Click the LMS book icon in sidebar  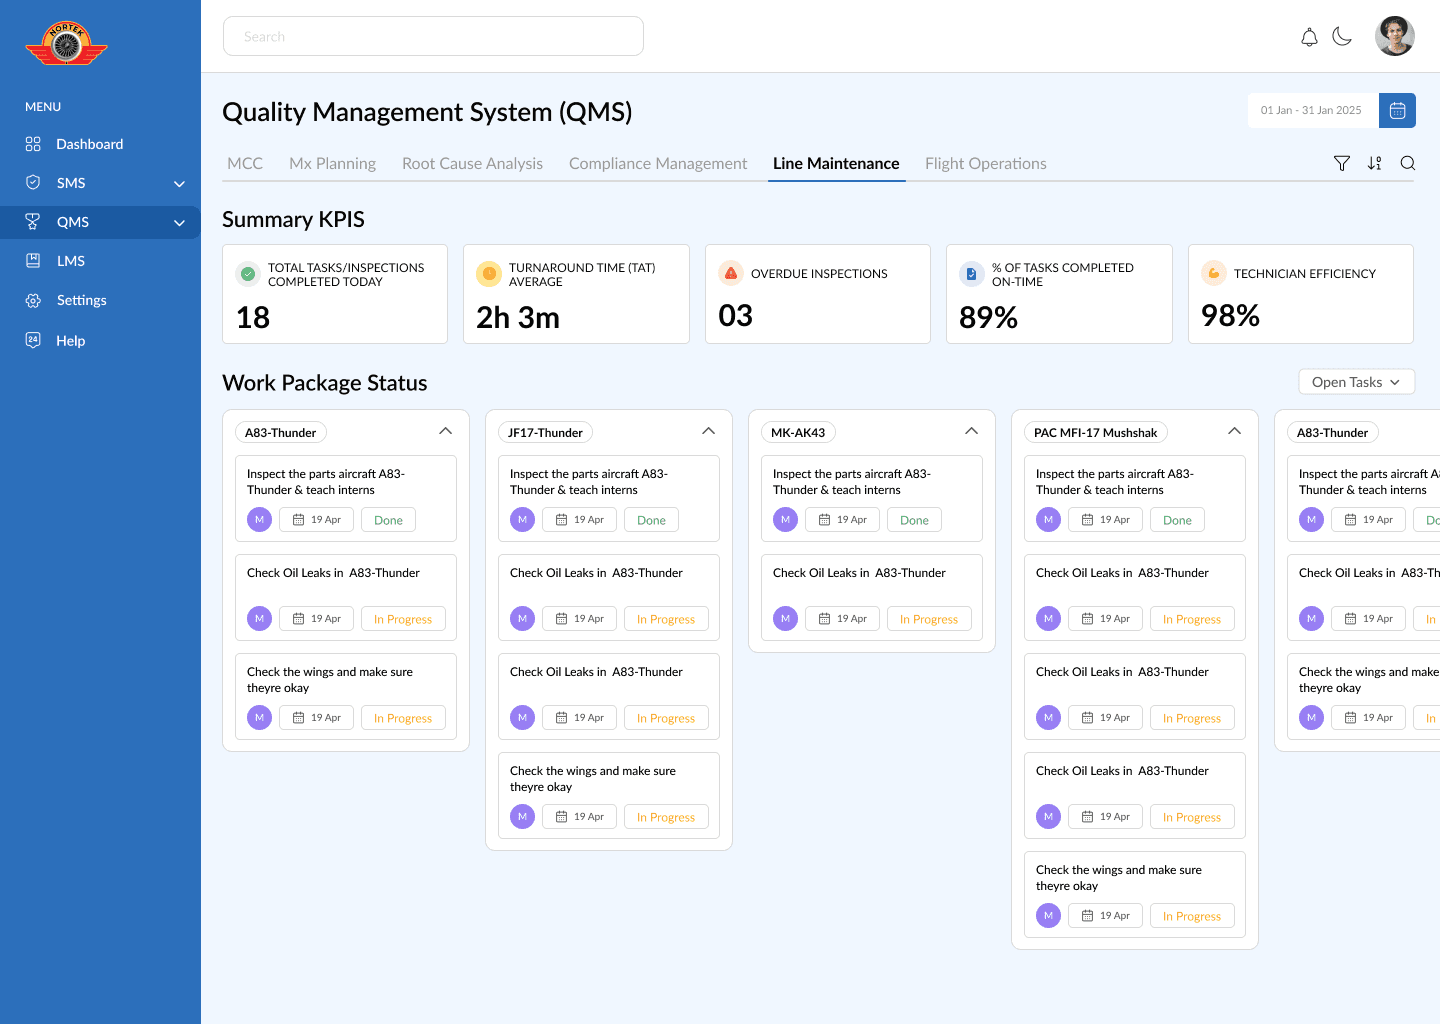[x=33, y=261]
